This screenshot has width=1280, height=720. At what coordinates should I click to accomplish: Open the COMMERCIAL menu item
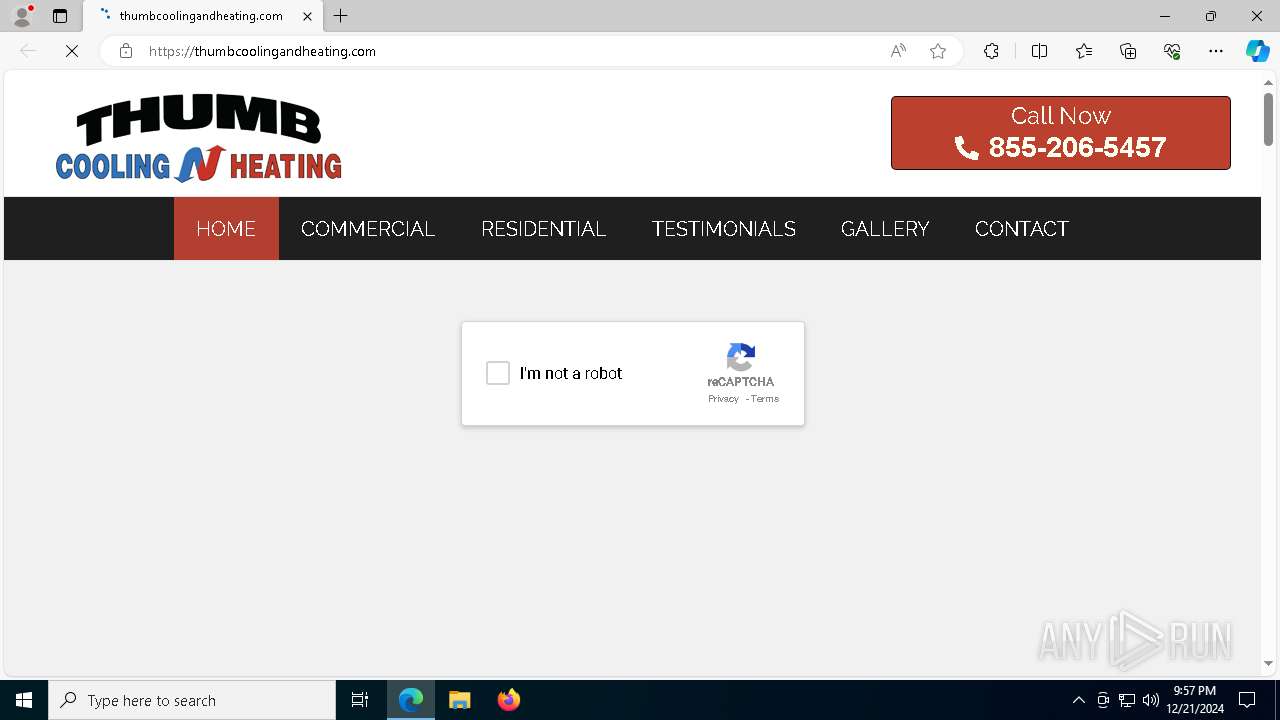(368, 229)
